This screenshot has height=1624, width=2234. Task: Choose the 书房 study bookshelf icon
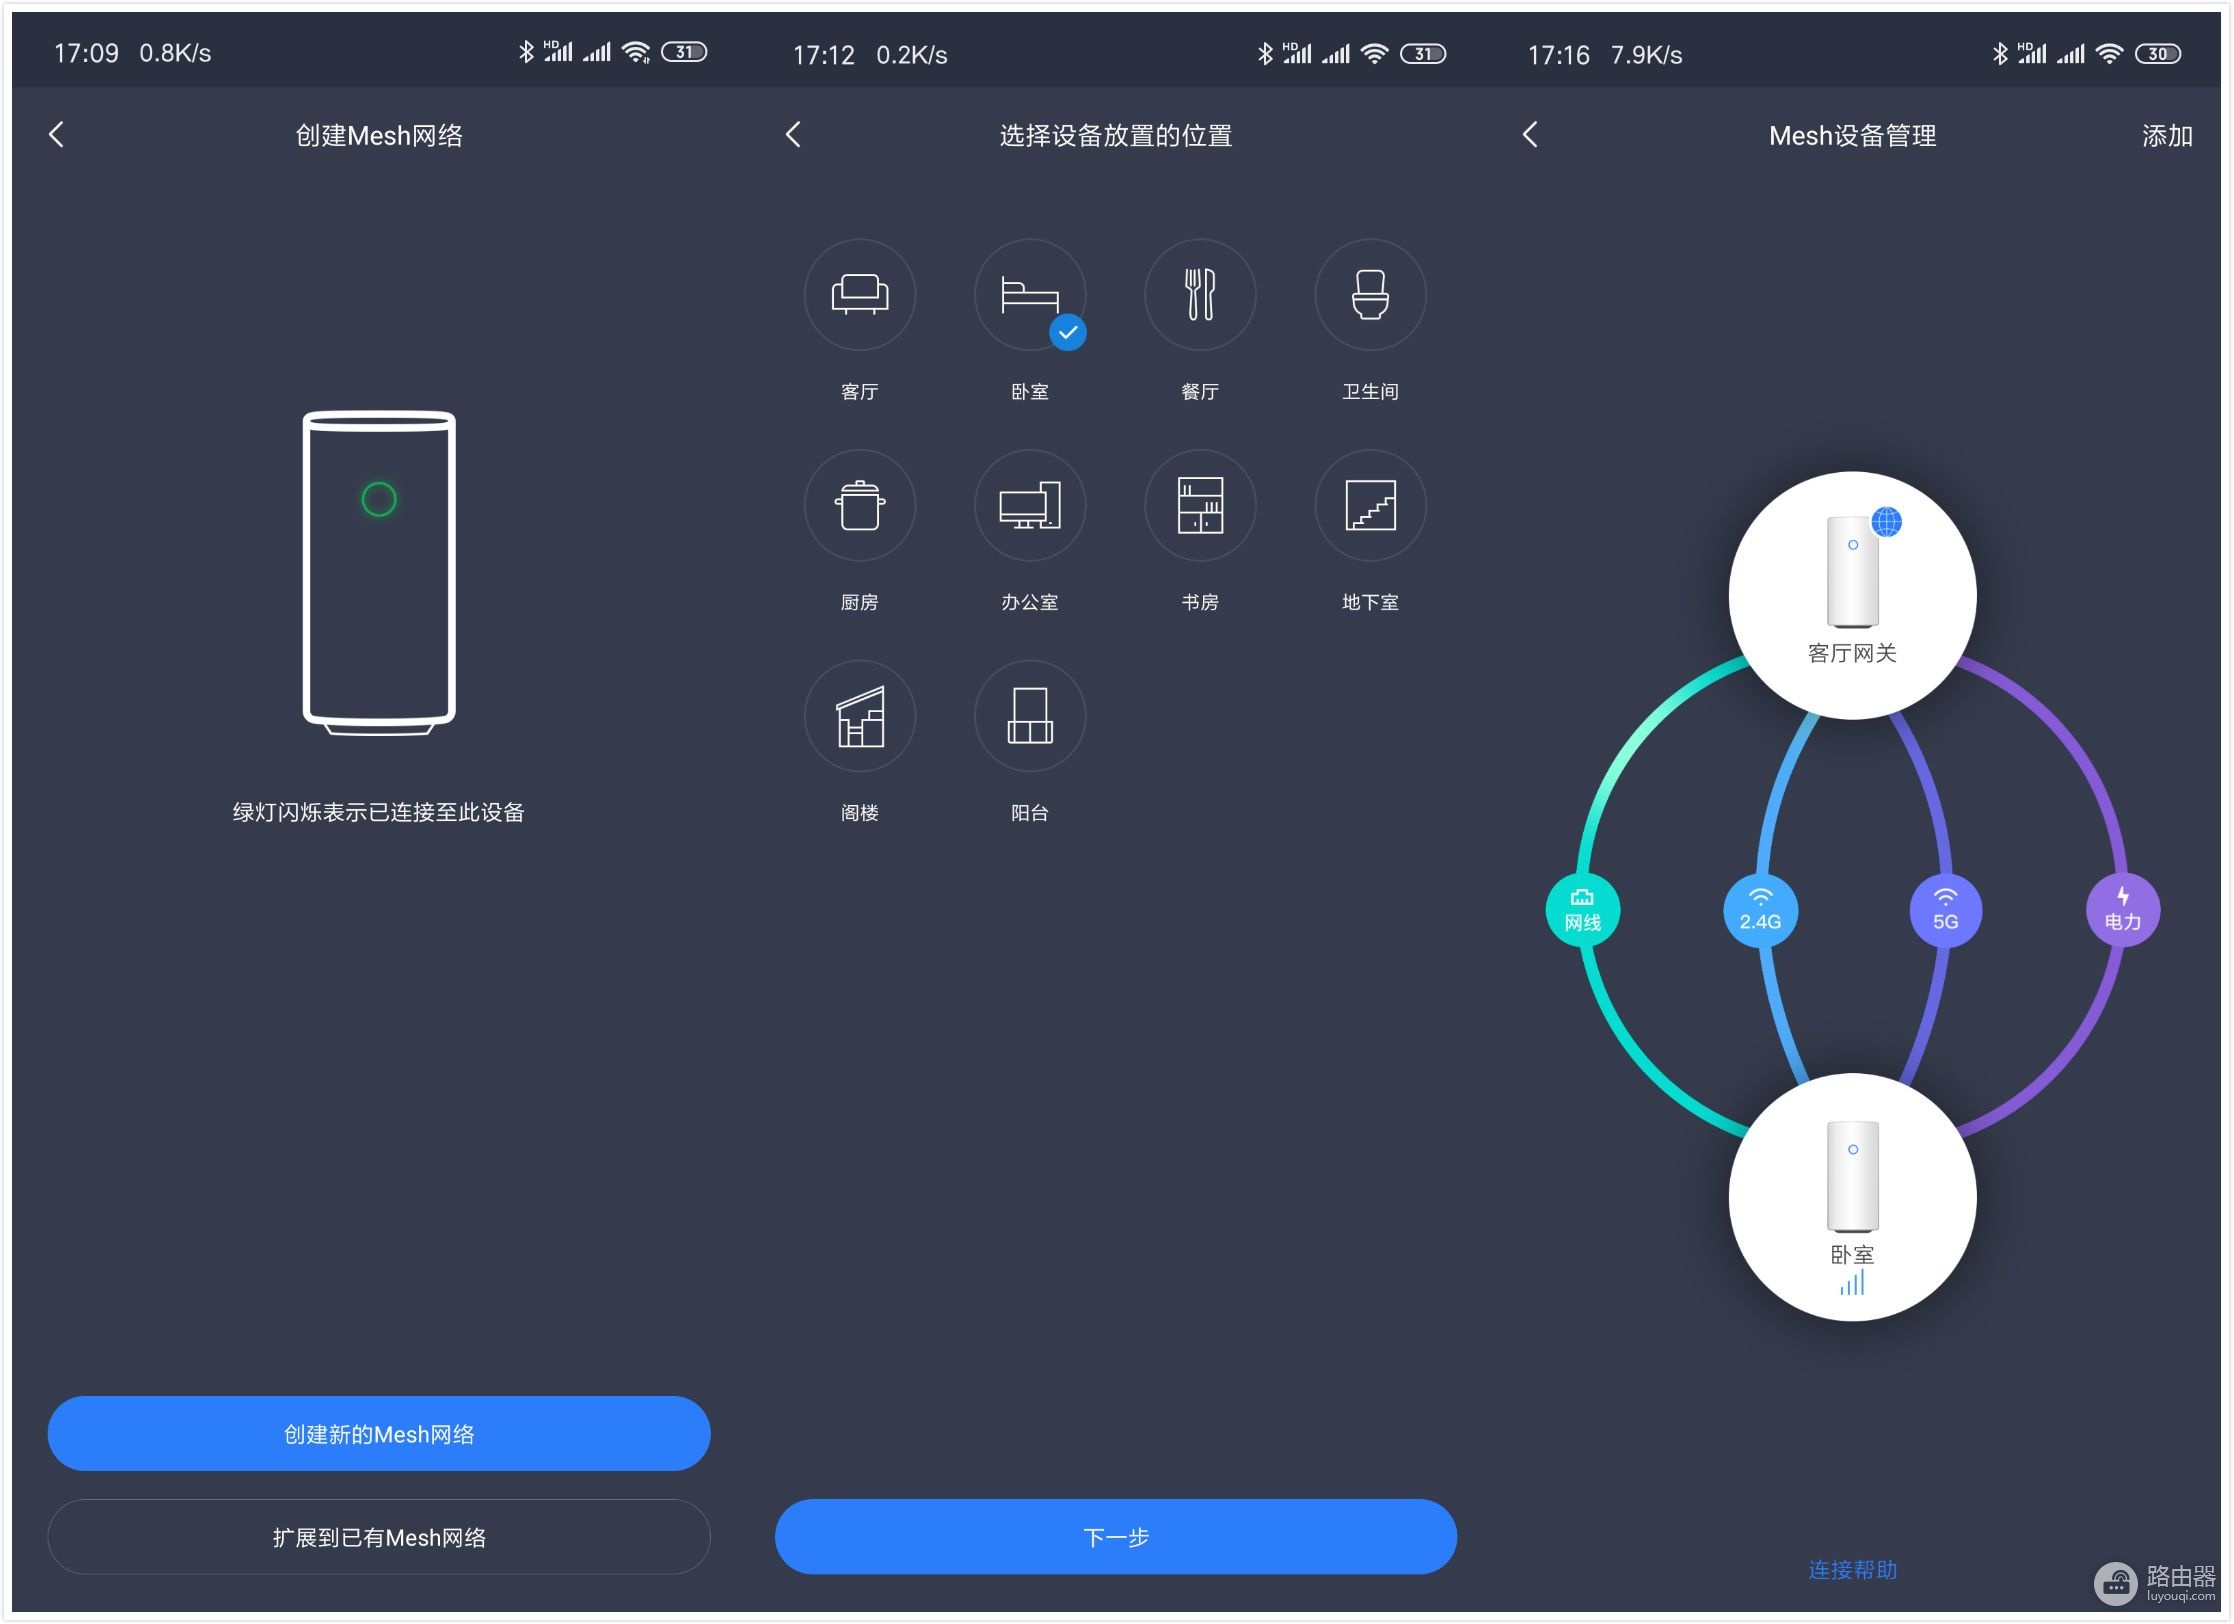coord(1199,506)
